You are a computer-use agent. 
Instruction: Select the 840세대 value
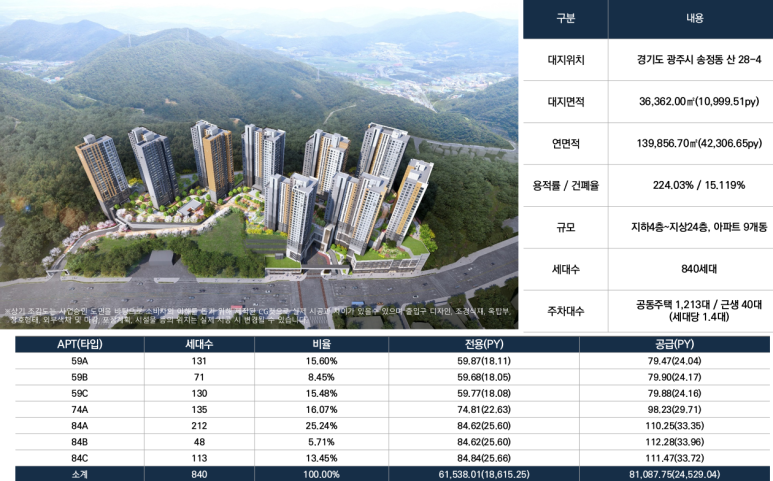click(699, 269)
